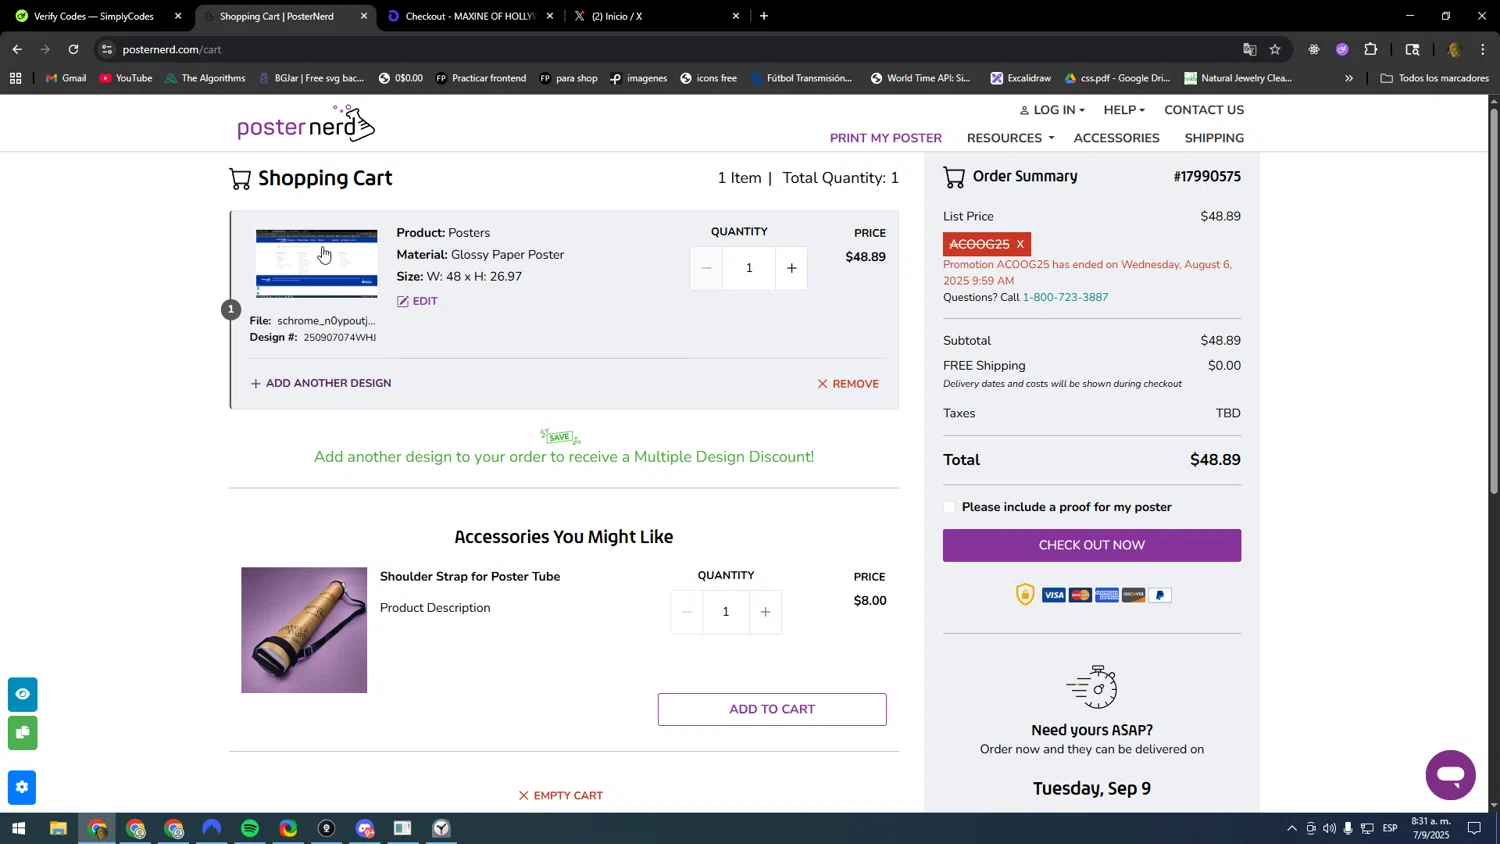1500x844 pixels.
Task: Click the site info icon in address bar
Action: (107, 49)
